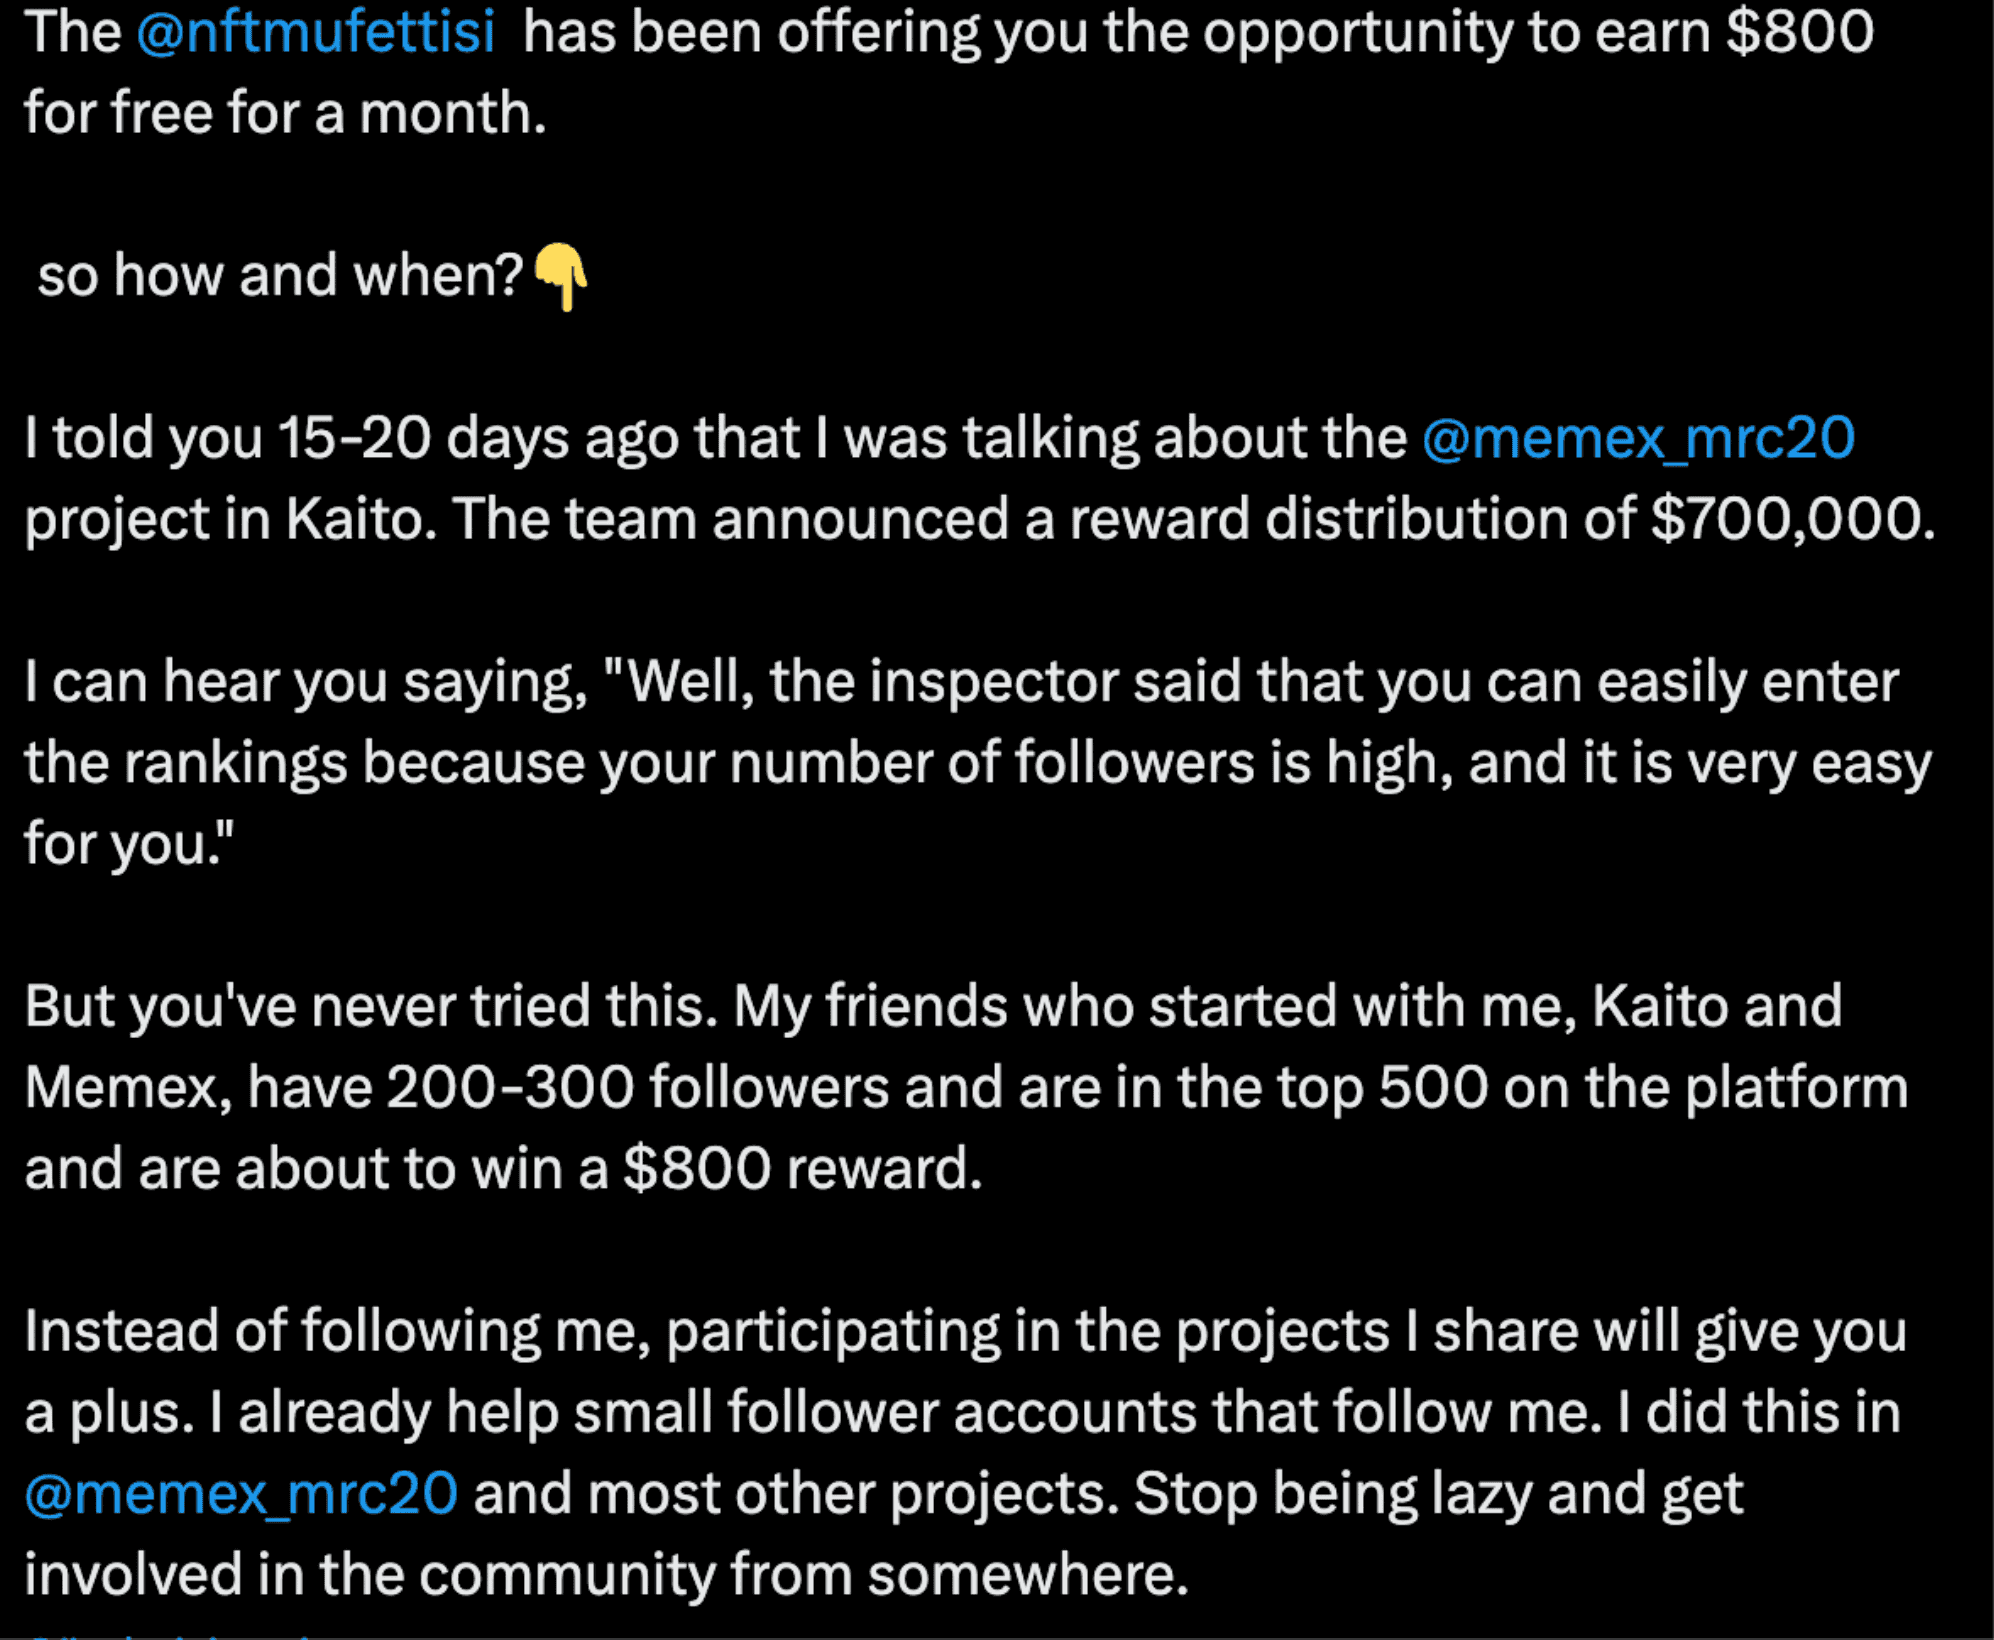This screenshot has width=1994, height=1640.
Task: Click the "so how and when?" line
Action: (280, 276)
